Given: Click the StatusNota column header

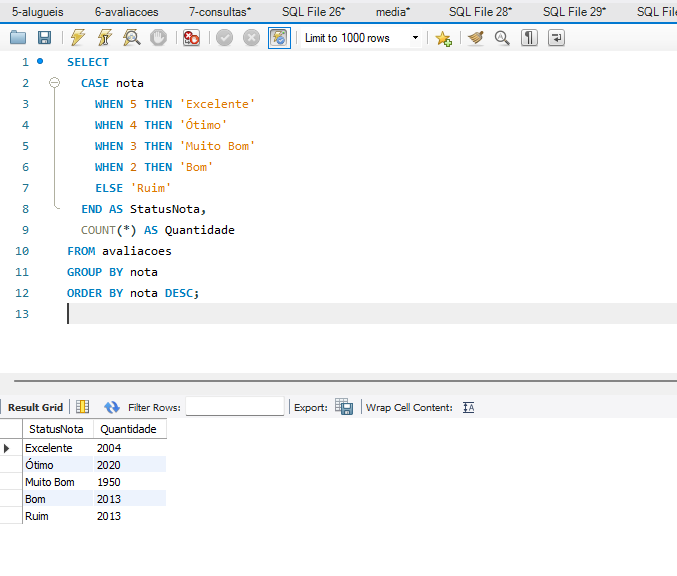Looking at the screenshot, I should (x=56, y=429).
